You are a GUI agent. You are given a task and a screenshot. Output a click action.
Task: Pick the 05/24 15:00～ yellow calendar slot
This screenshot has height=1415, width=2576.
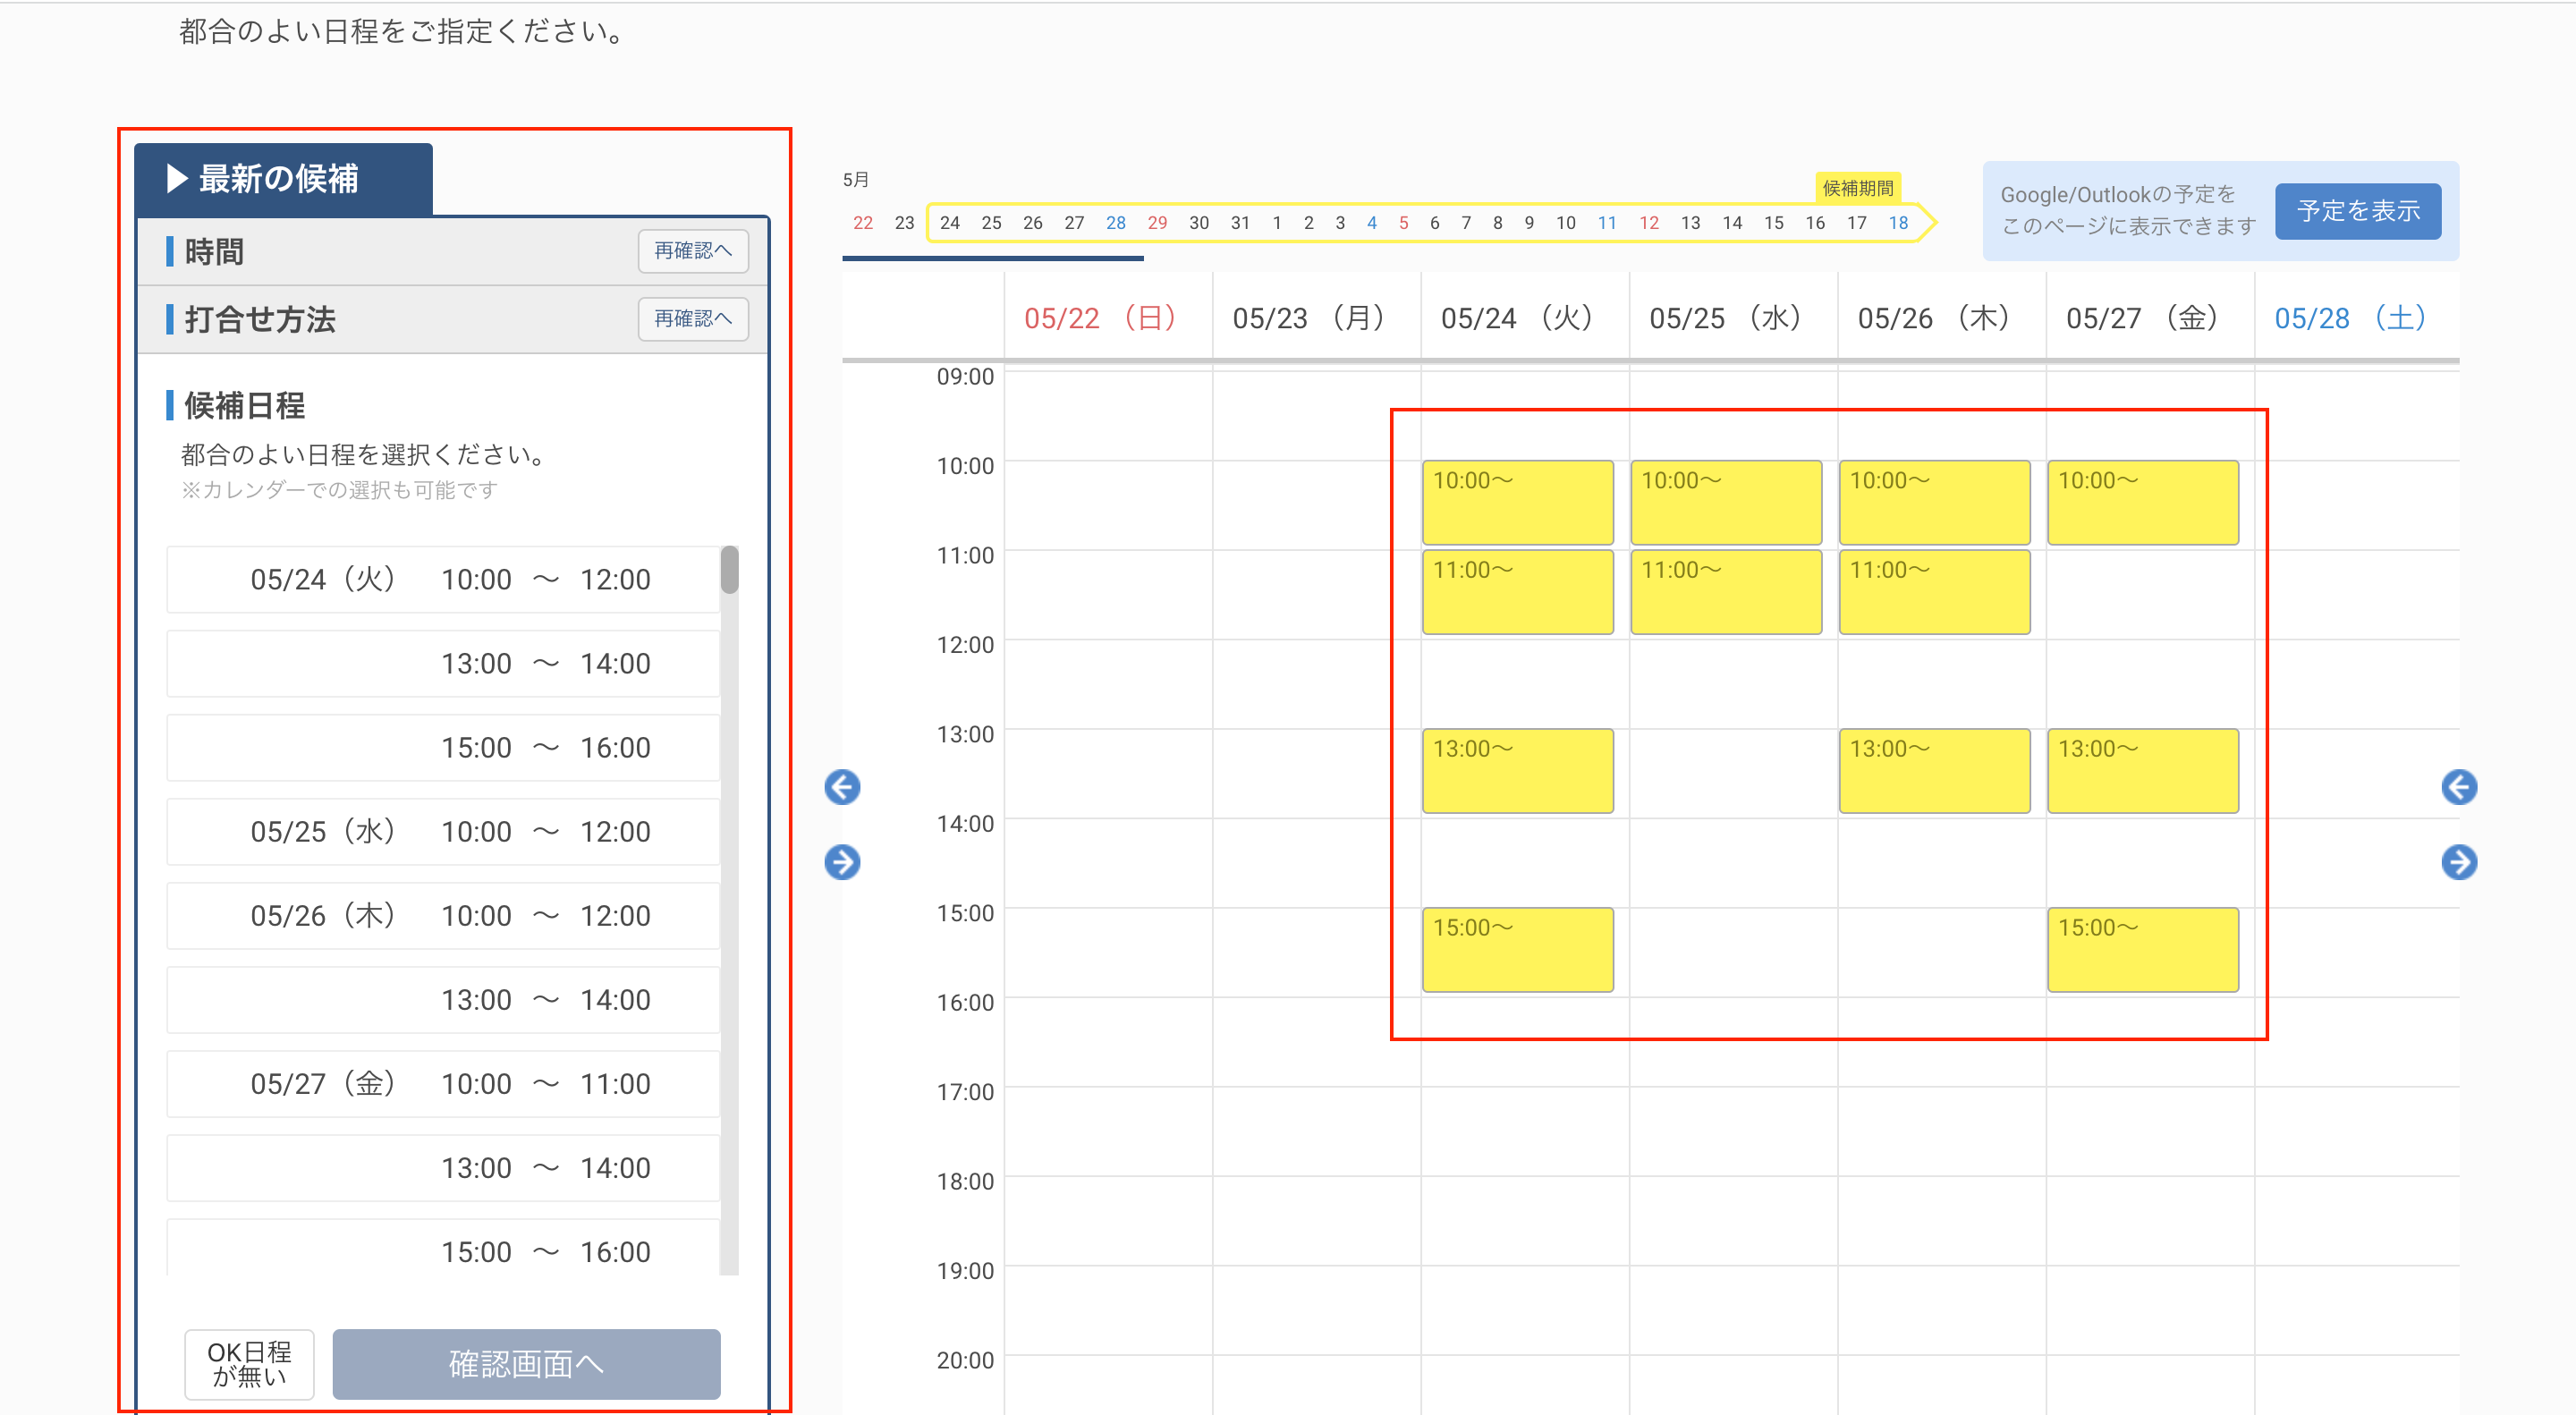pos(1517,950)
